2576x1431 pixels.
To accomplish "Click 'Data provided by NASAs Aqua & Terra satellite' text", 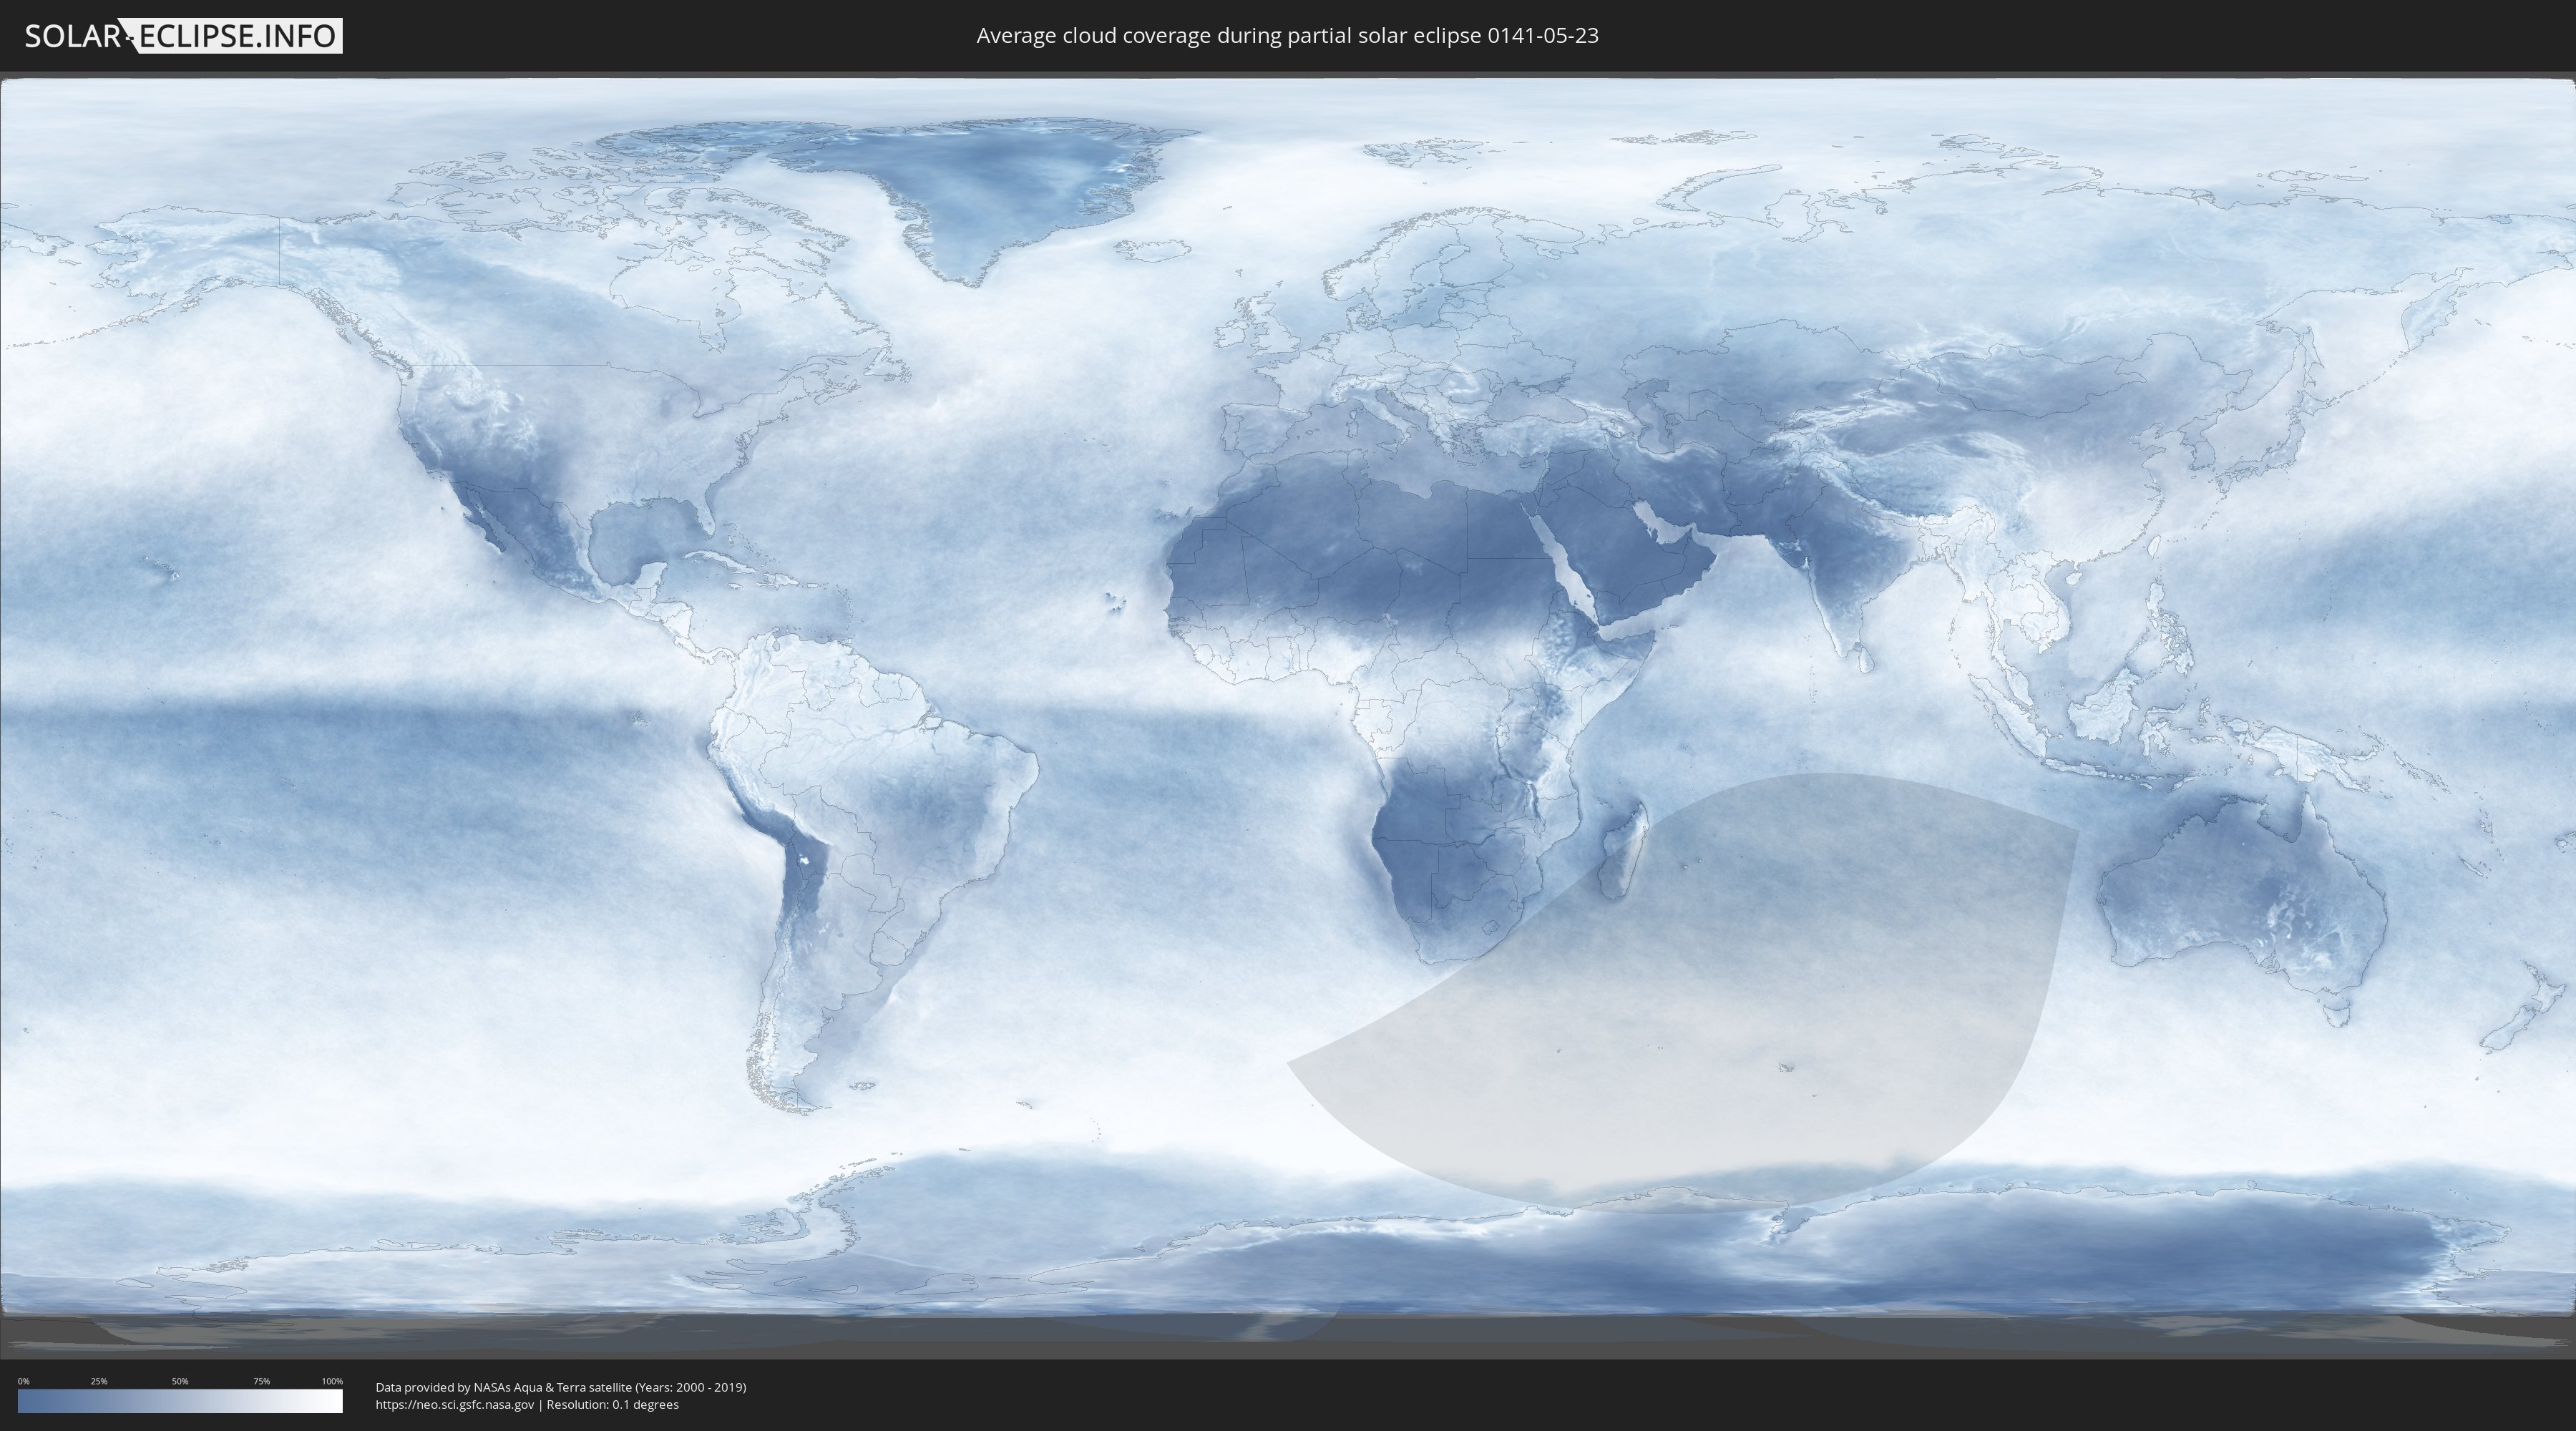I will (x=503, y=1387).
